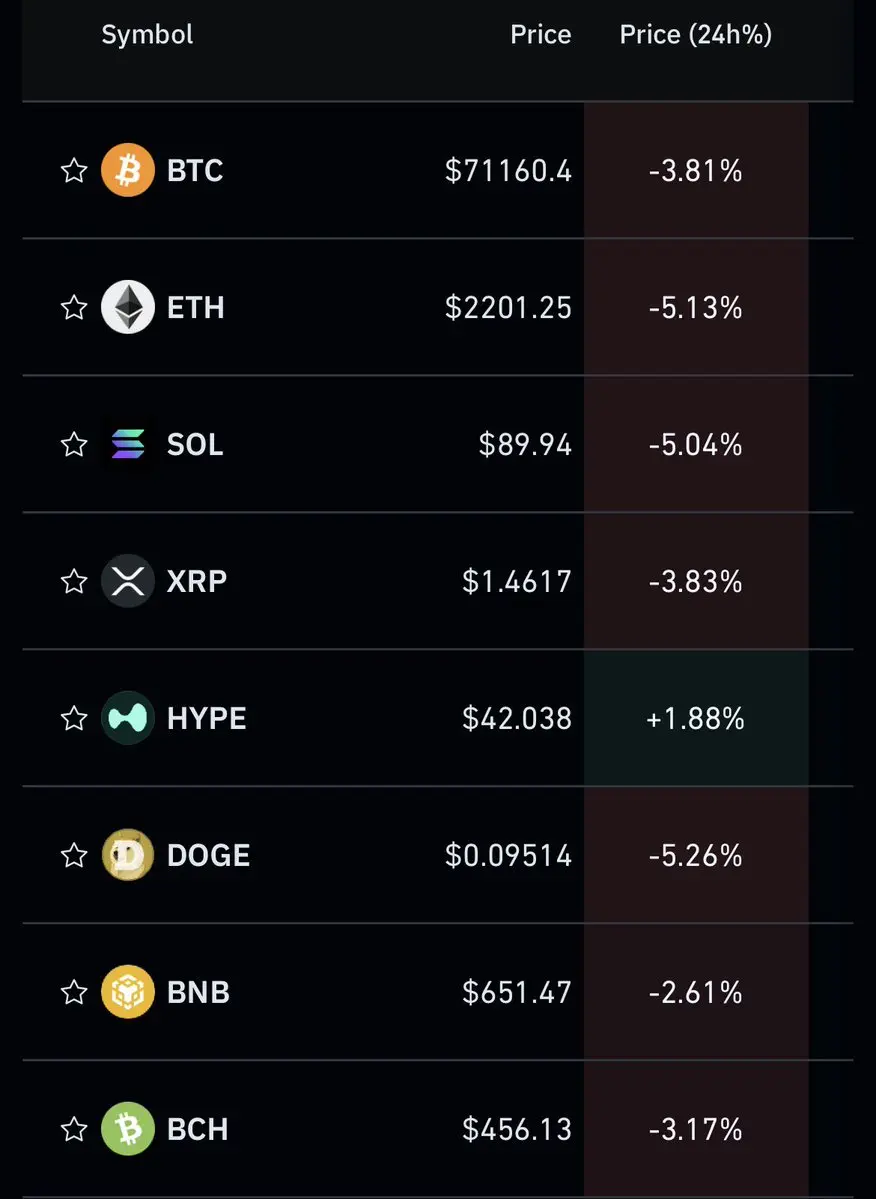Sort by the Price column header

click(x=540, y=34)
